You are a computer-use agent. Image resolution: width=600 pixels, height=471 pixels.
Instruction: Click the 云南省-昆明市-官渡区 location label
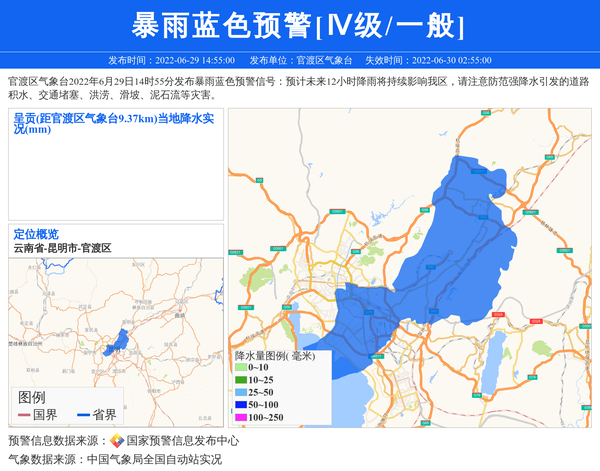coord(62,247)
